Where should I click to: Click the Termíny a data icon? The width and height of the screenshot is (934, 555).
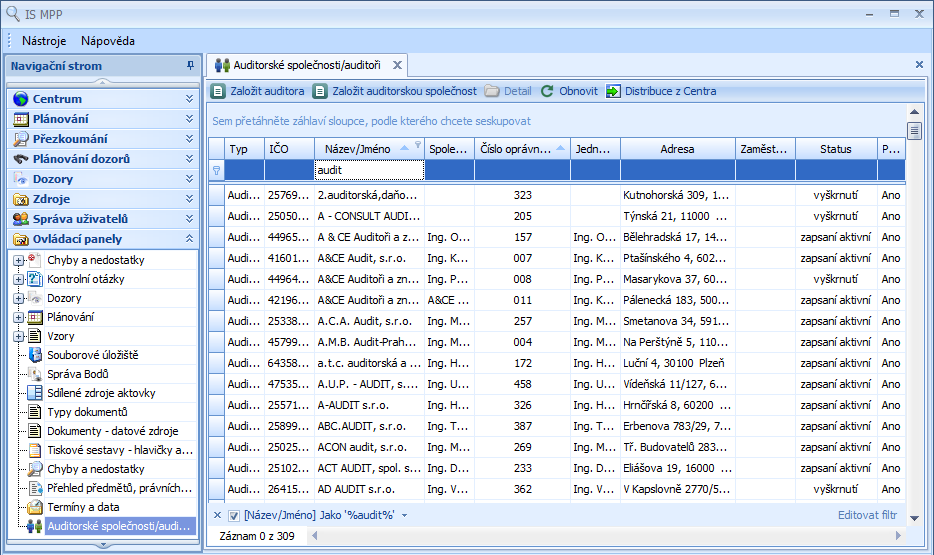click(x=35, y=507)
